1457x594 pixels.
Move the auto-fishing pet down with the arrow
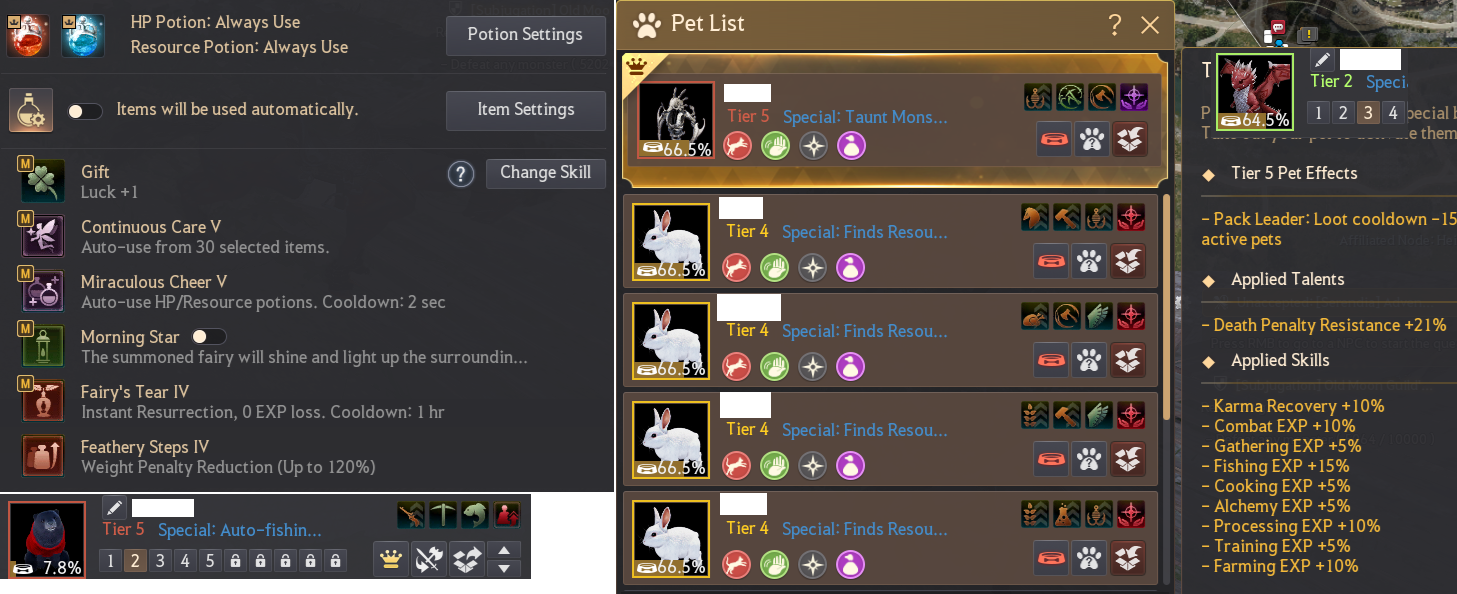(503, 568)
